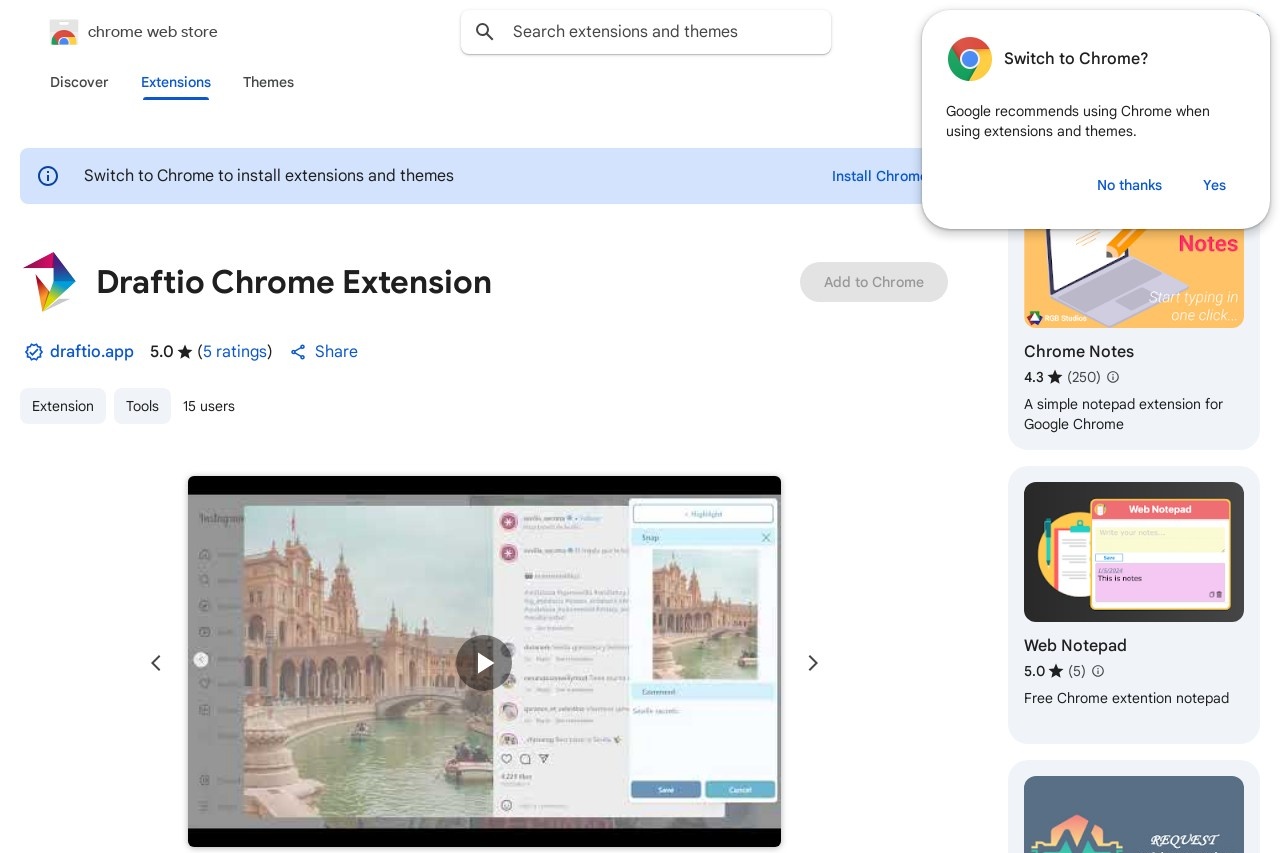
Task: Click the Draftio Chrome Extension heading
Action: (294, 282)
